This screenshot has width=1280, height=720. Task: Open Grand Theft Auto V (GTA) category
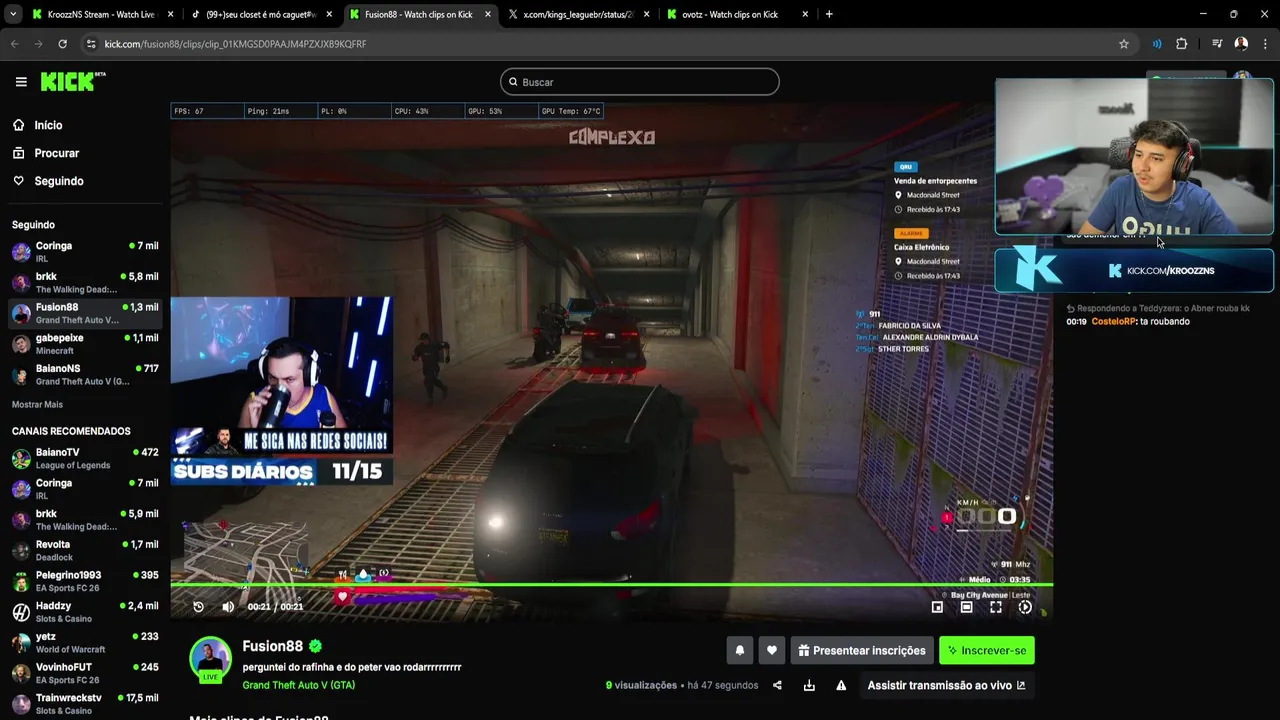(298, 685)
